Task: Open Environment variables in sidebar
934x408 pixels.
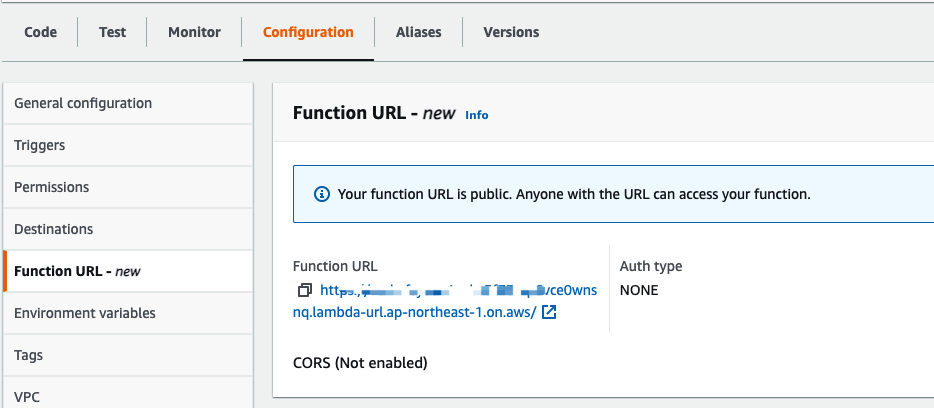Action: click(85, 313)
